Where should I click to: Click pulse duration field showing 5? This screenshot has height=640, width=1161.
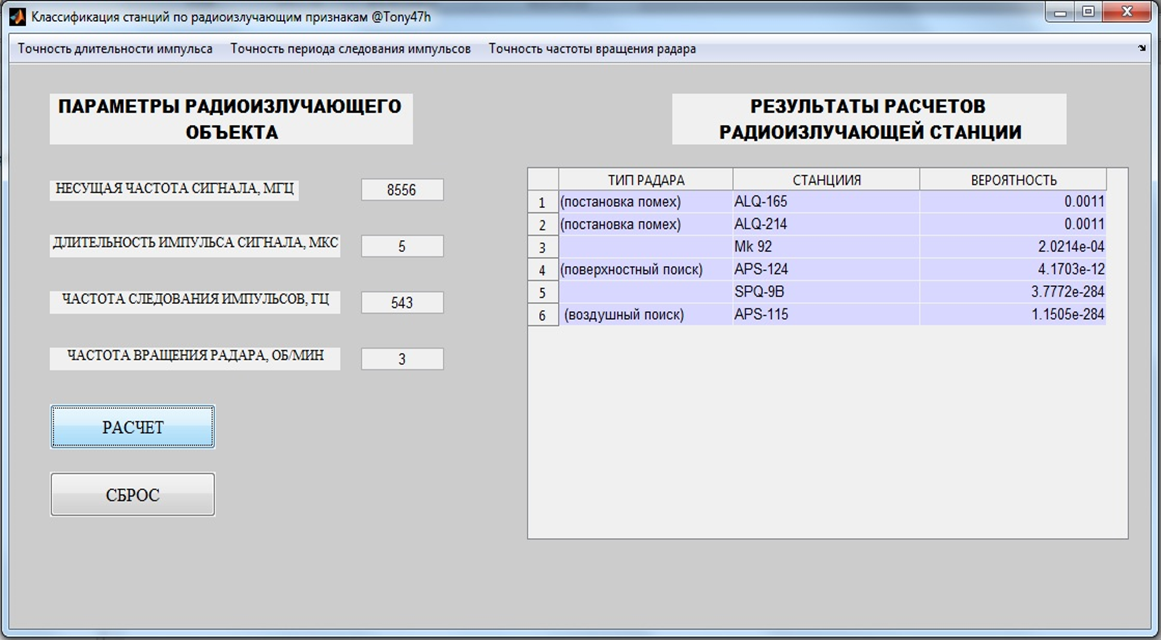pos(402,246)
